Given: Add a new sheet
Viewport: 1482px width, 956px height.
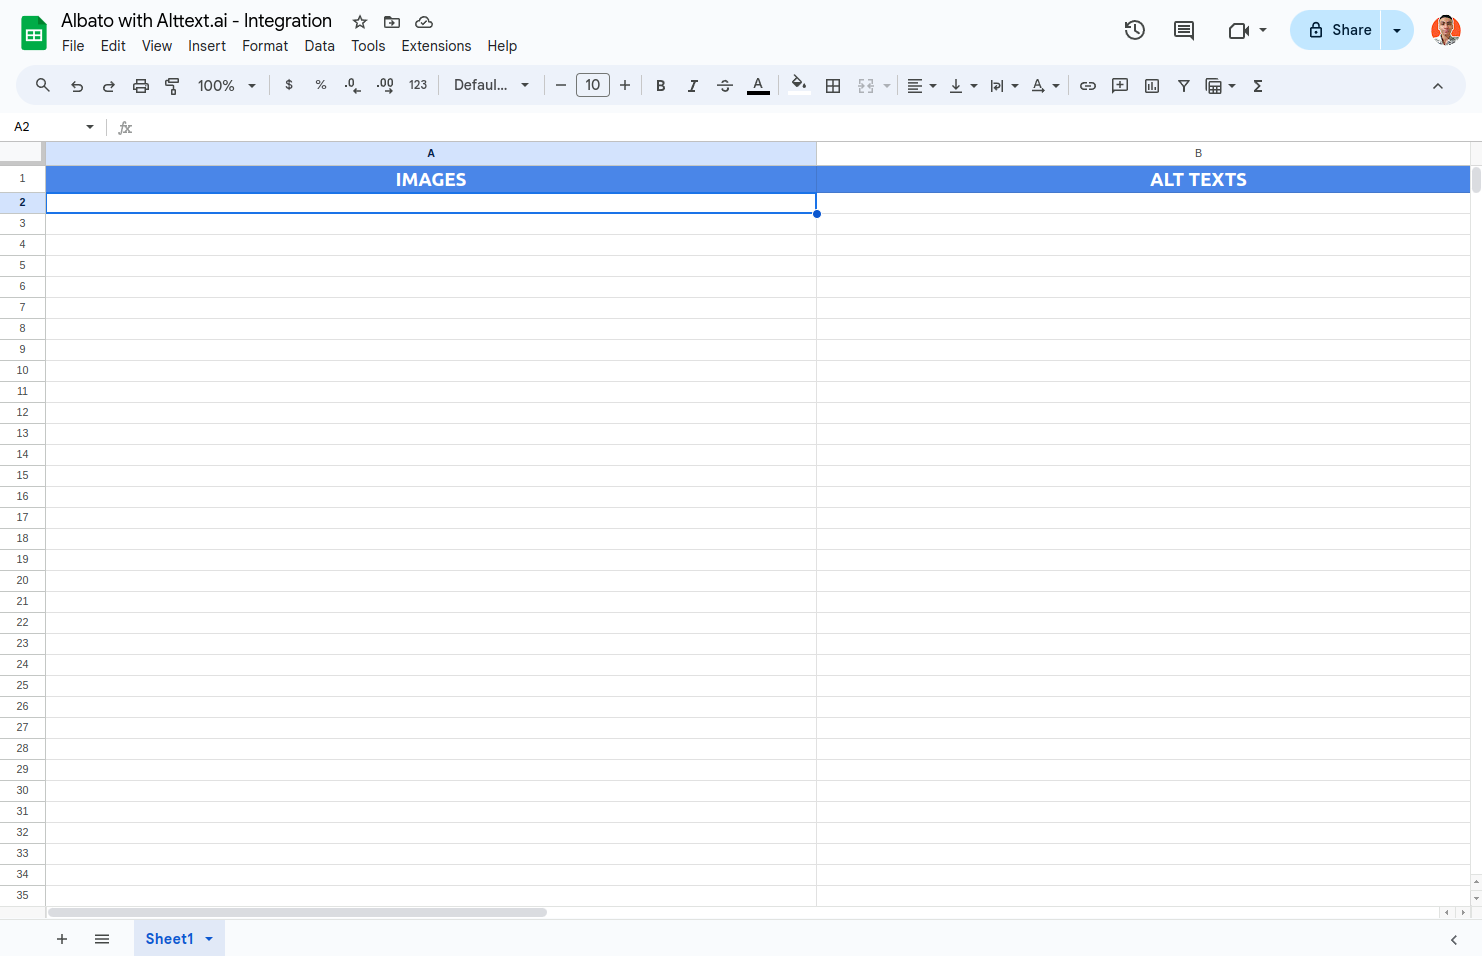Looking at the screenshot, I should [62, 939].
